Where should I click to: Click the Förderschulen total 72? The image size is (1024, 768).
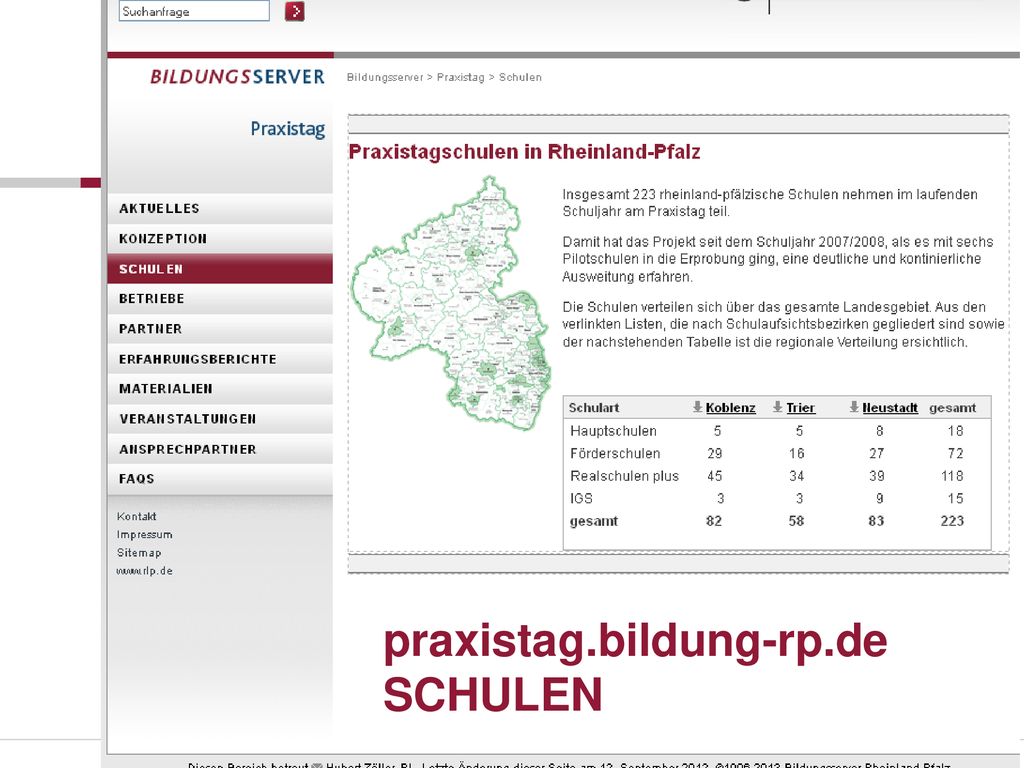click(x=955, y=453)
